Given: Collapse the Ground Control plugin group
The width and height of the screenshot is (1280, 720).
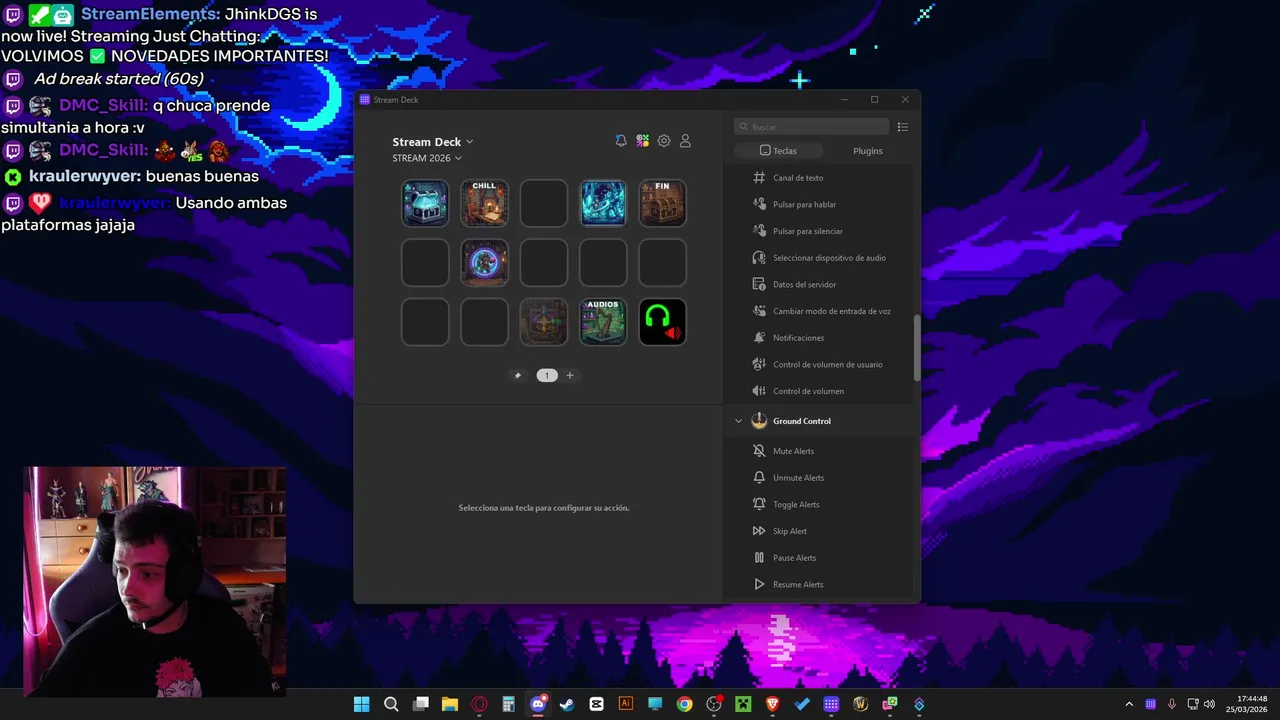Looking at the screenshot, I should coord(739,421).
